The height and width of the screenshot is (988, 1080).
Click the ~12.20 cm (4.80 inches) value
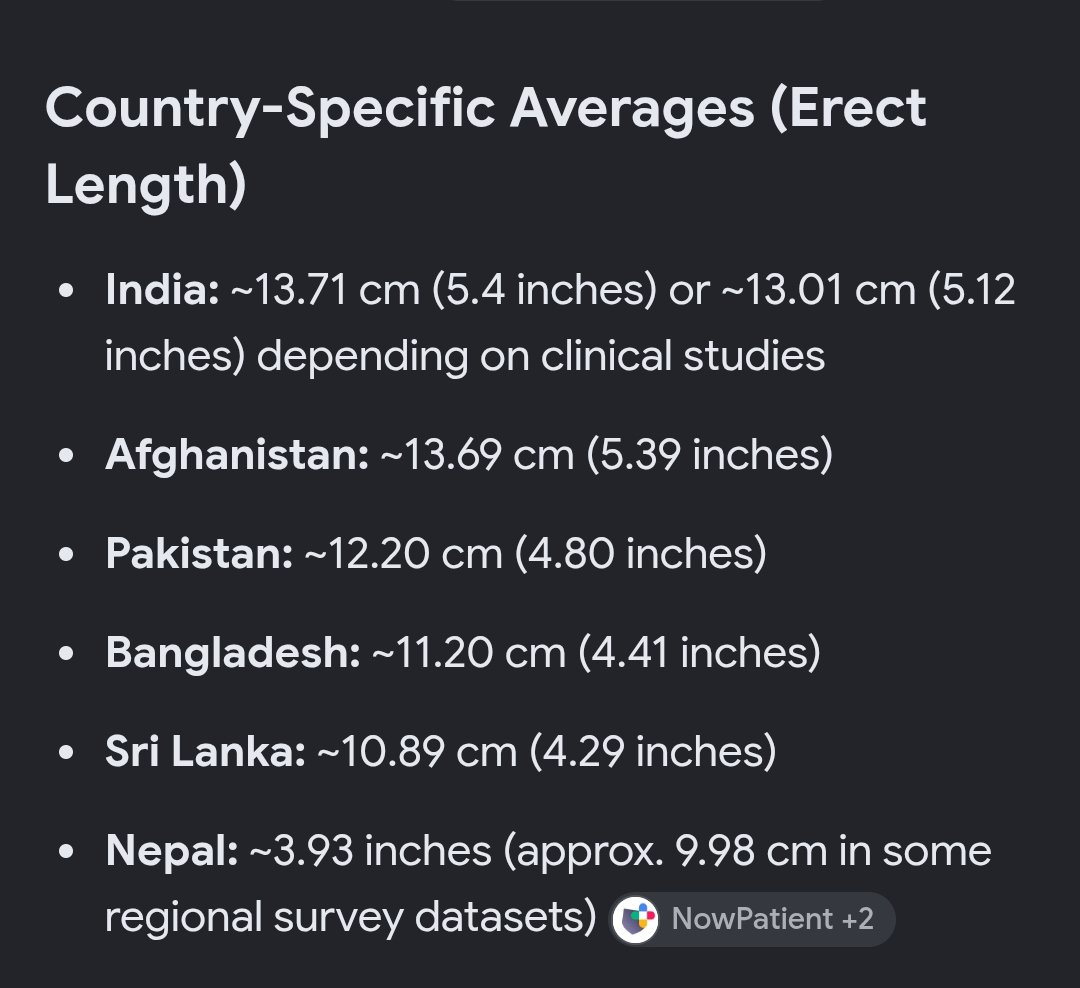click(x=535, y=553)
